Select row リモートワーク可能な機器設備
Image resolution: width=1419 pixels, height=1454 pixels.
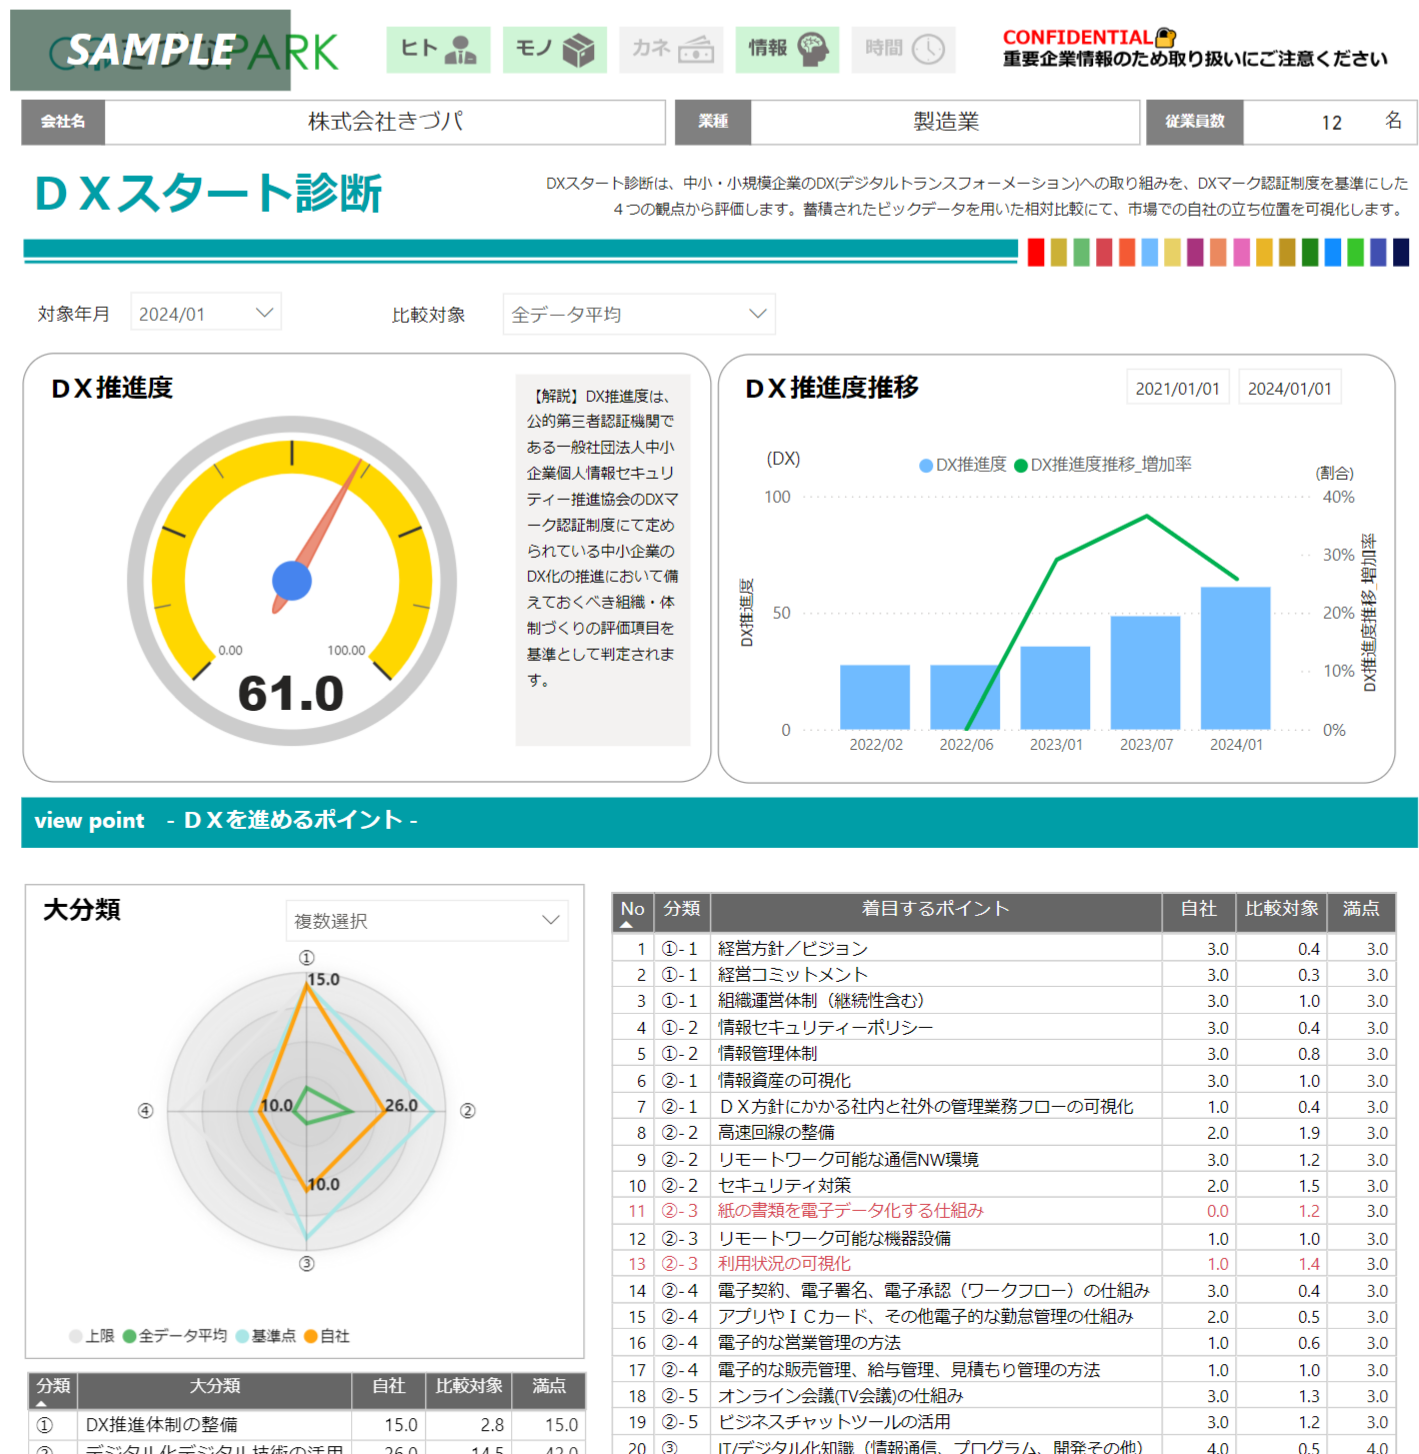1004,1238
